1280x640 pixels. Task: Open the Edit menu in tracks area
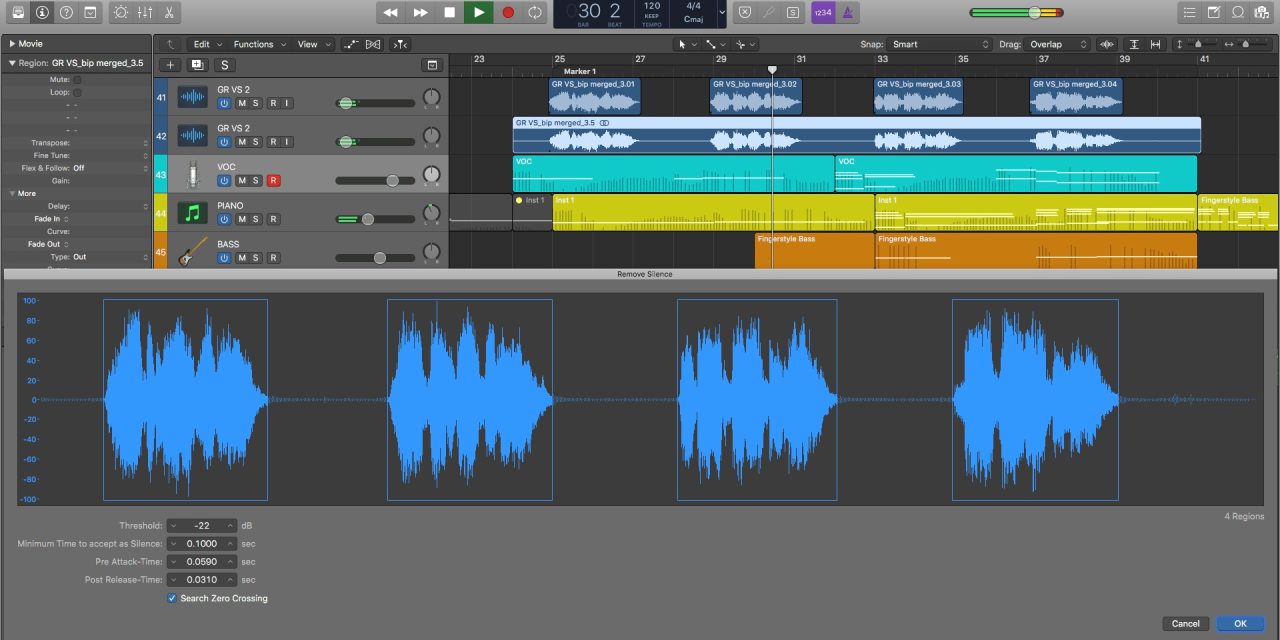(x=207, y=44)
